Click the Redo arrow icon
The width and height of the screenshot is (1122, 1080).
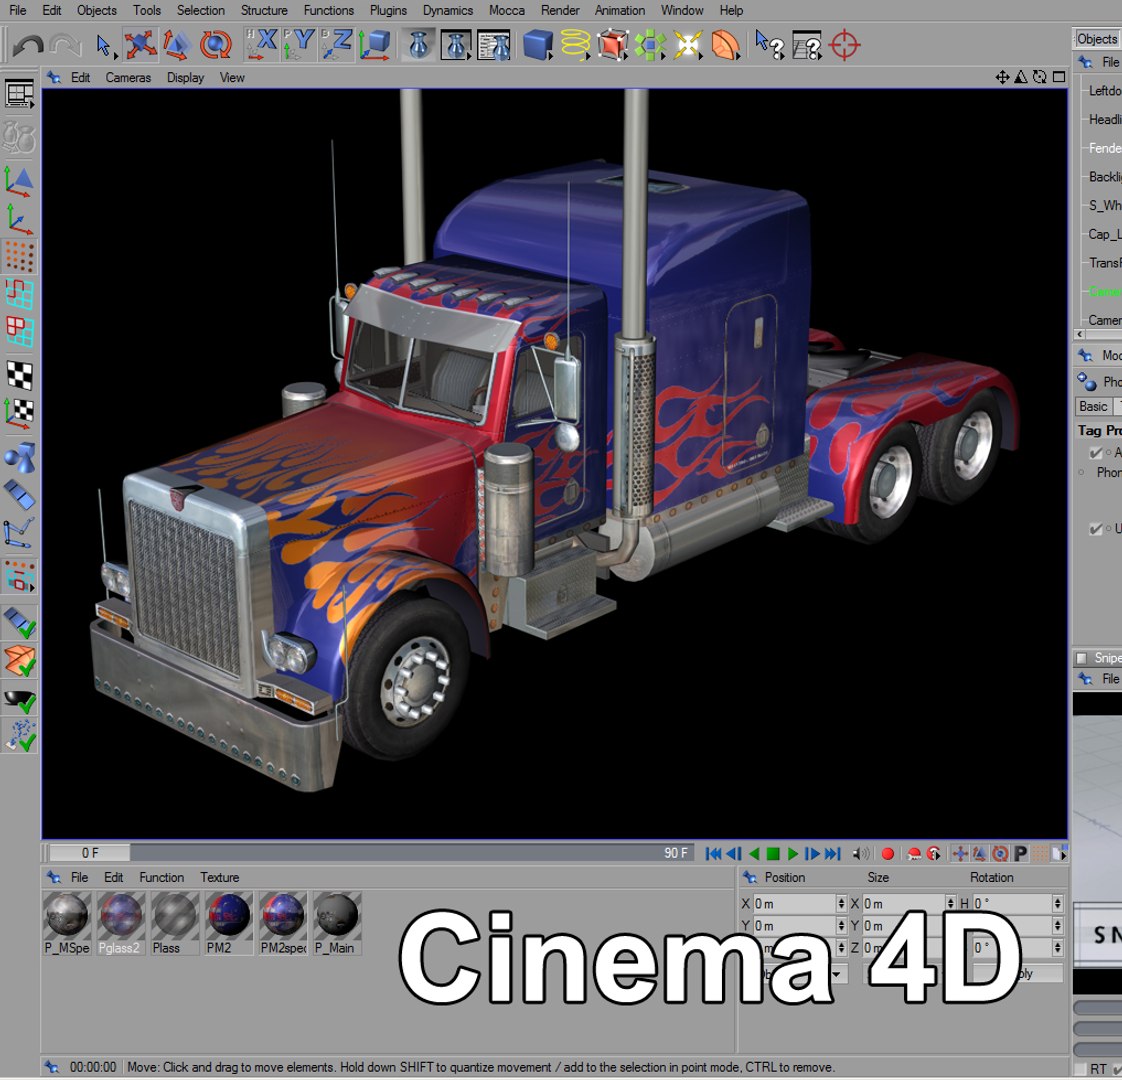65,46
